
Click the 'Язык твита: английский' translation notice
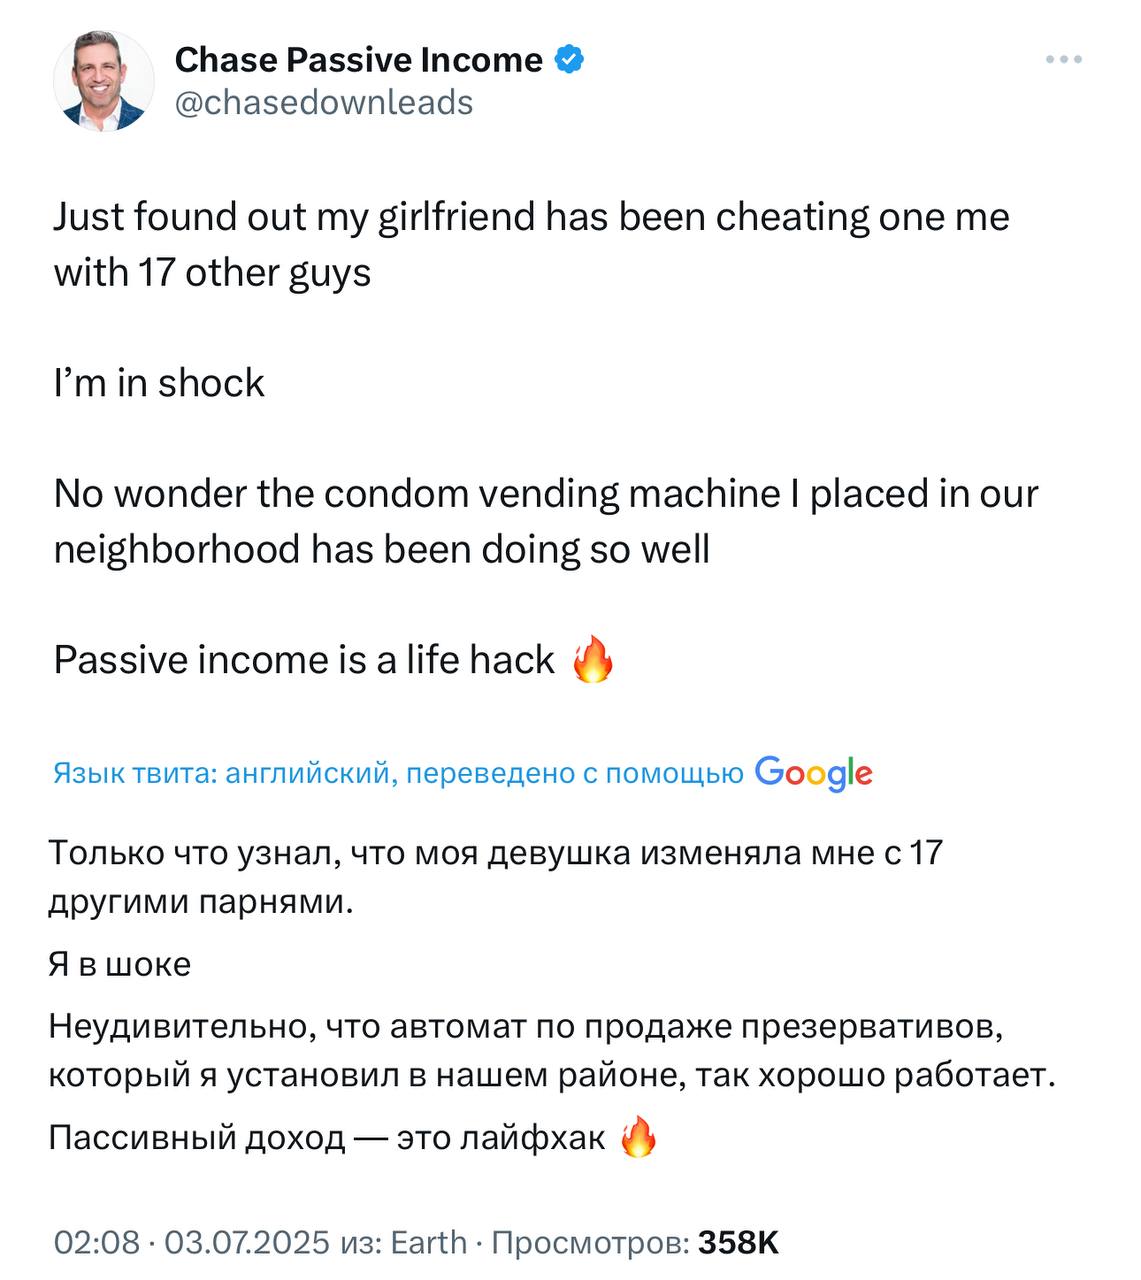coord(398,773)
